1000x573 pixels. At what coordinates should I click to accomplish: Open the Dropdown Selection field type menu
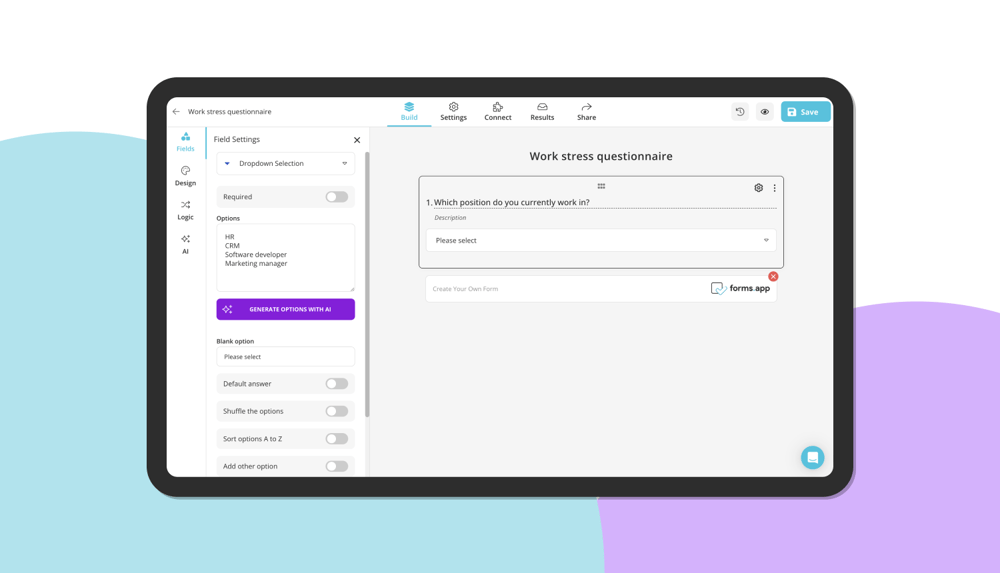tap(285, 163)
